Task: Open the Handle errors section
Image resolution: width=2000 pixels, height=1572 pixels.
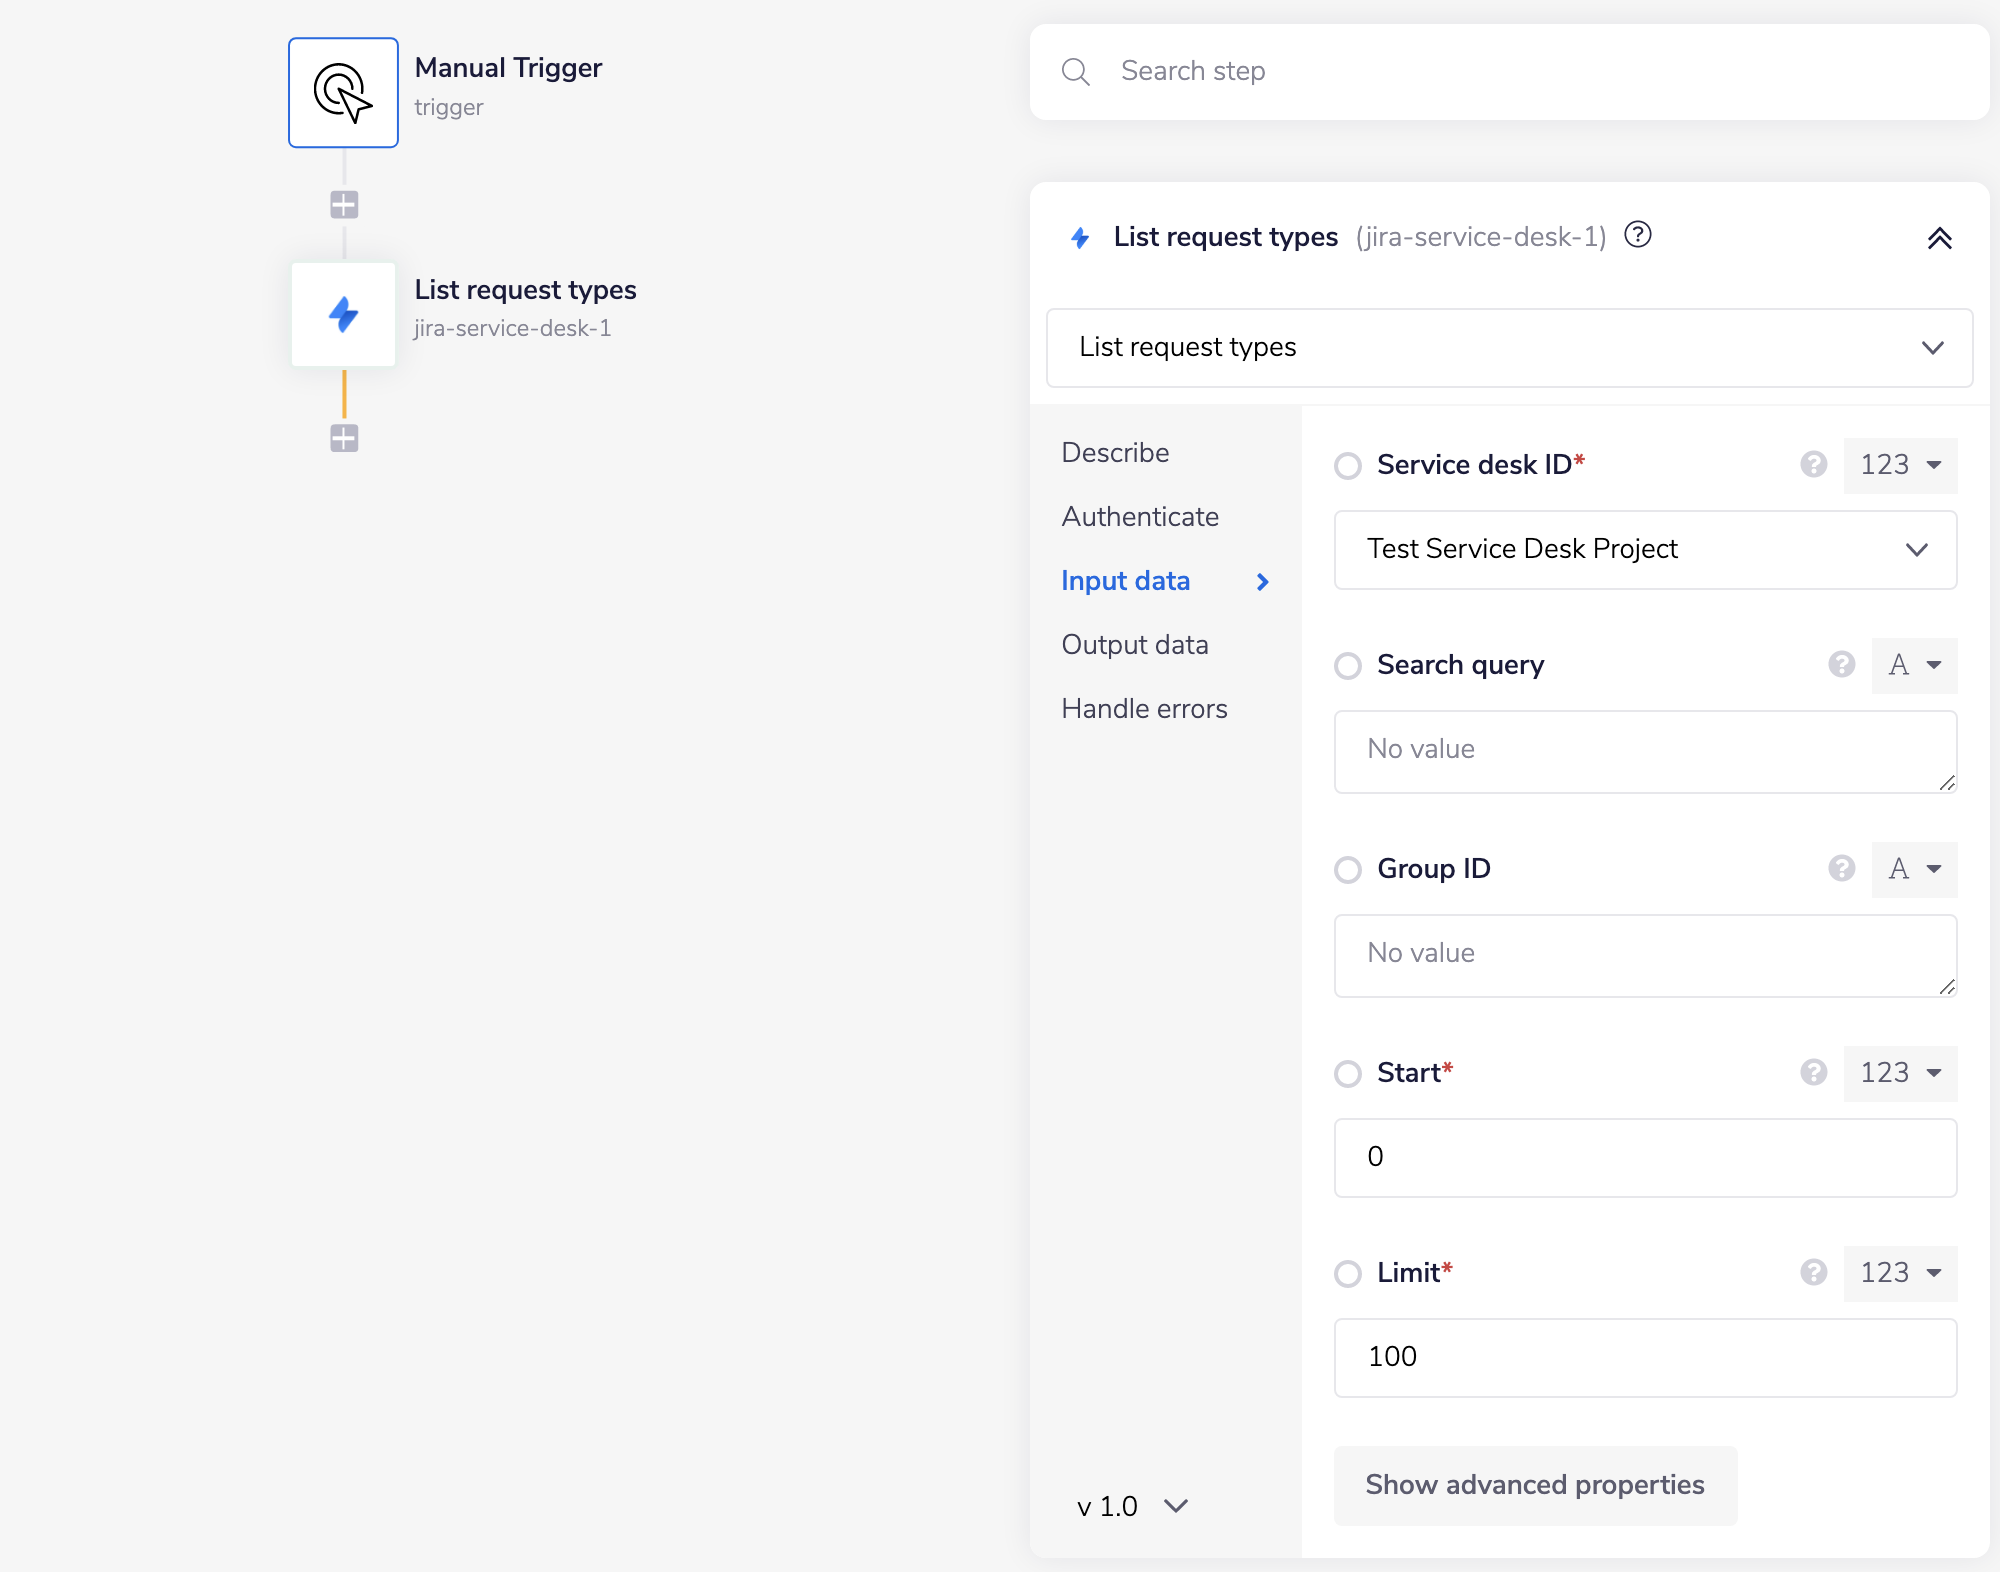Action: pyautogui.click(x=1144, y=708)
